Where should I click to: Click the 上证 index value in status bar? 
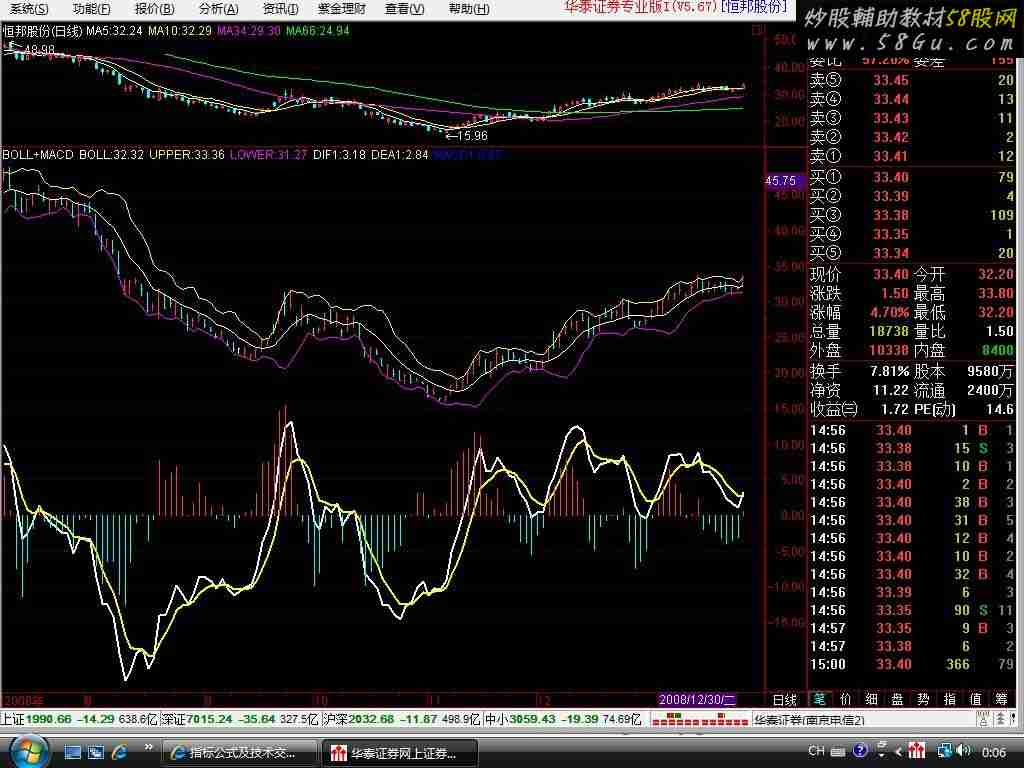50,718
